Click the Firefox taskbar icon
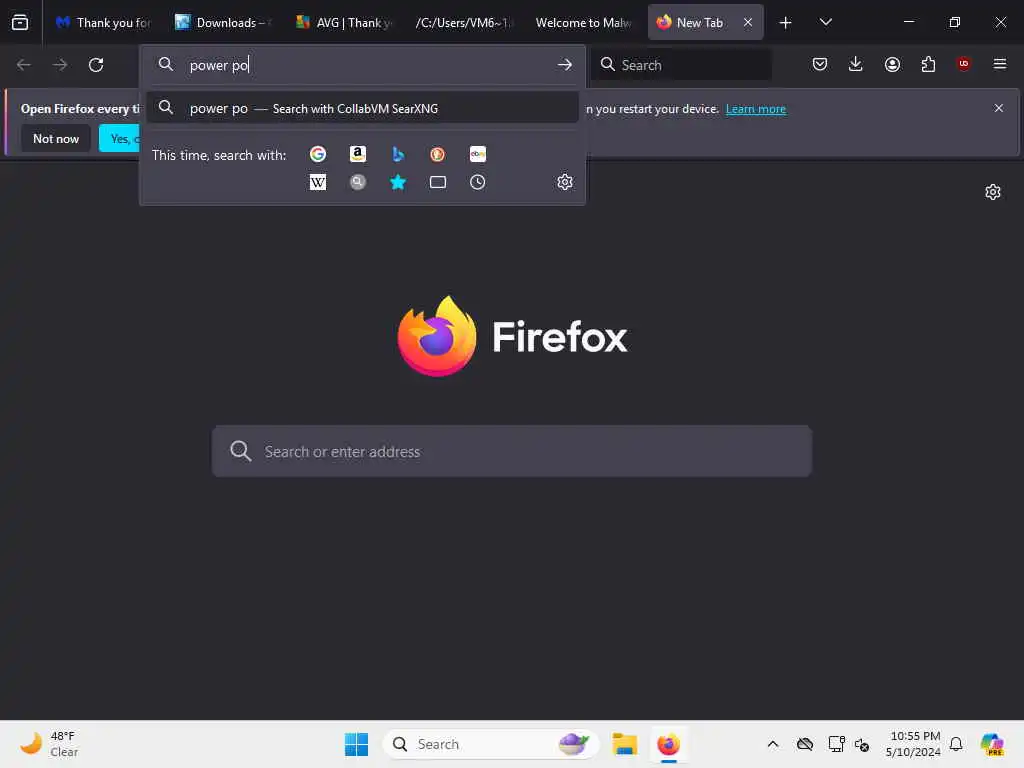Viewport: 1024px width, 768px height. (x=668, y=744)
